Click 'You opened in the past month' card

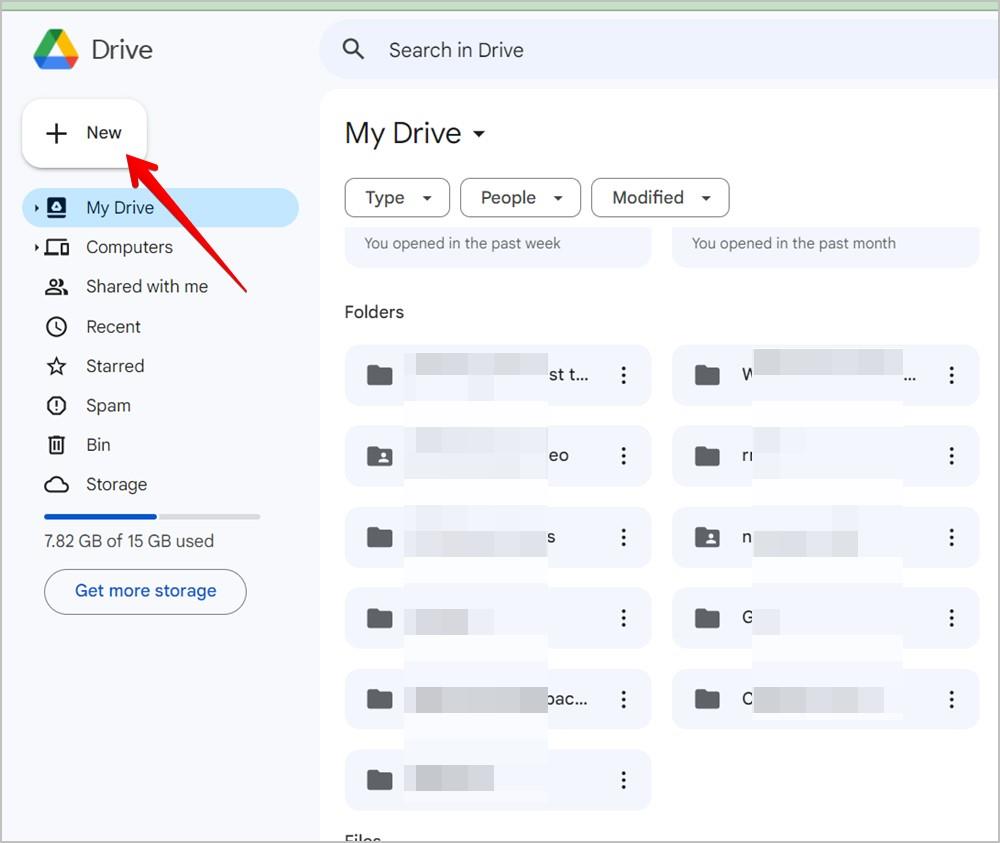click(825, 247)
